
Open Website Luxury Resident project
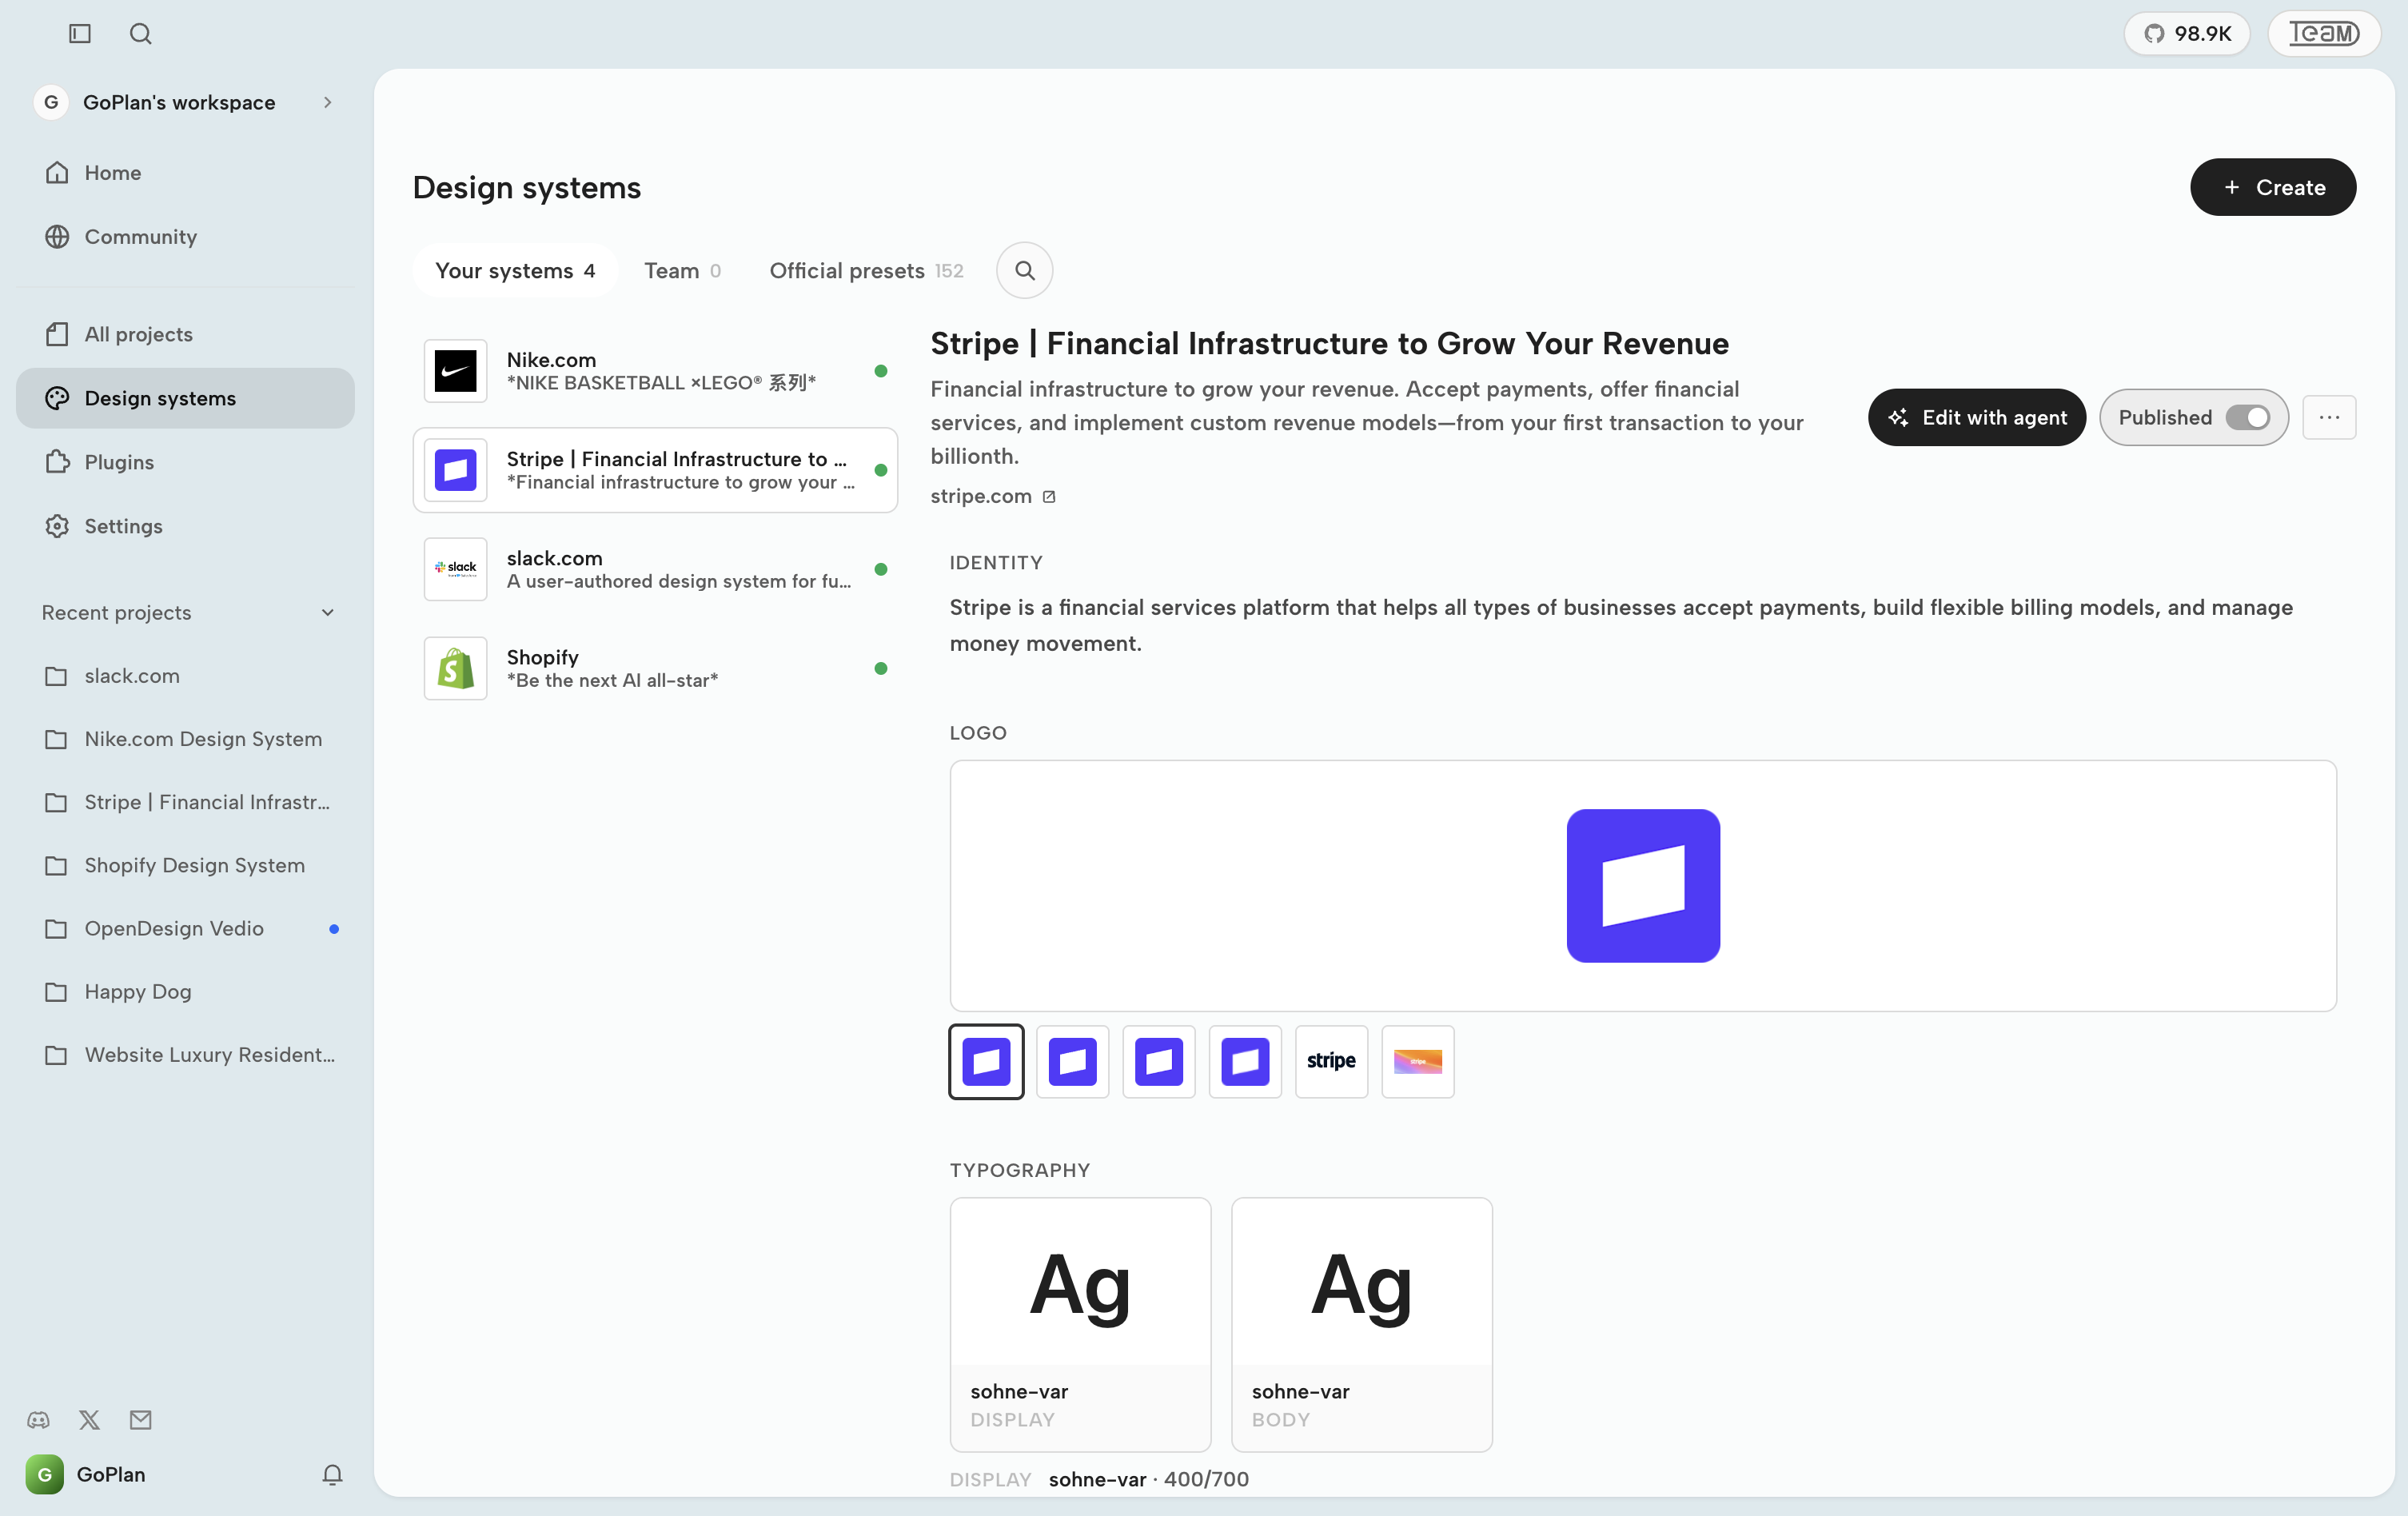point(185,1055)
